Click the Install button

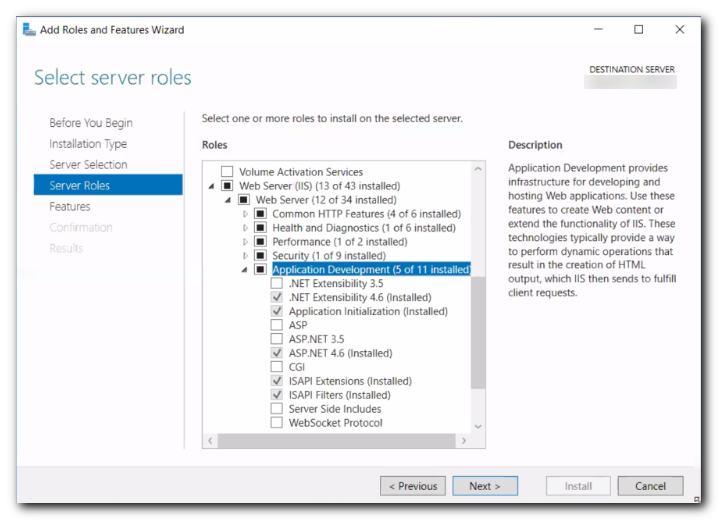578,486
